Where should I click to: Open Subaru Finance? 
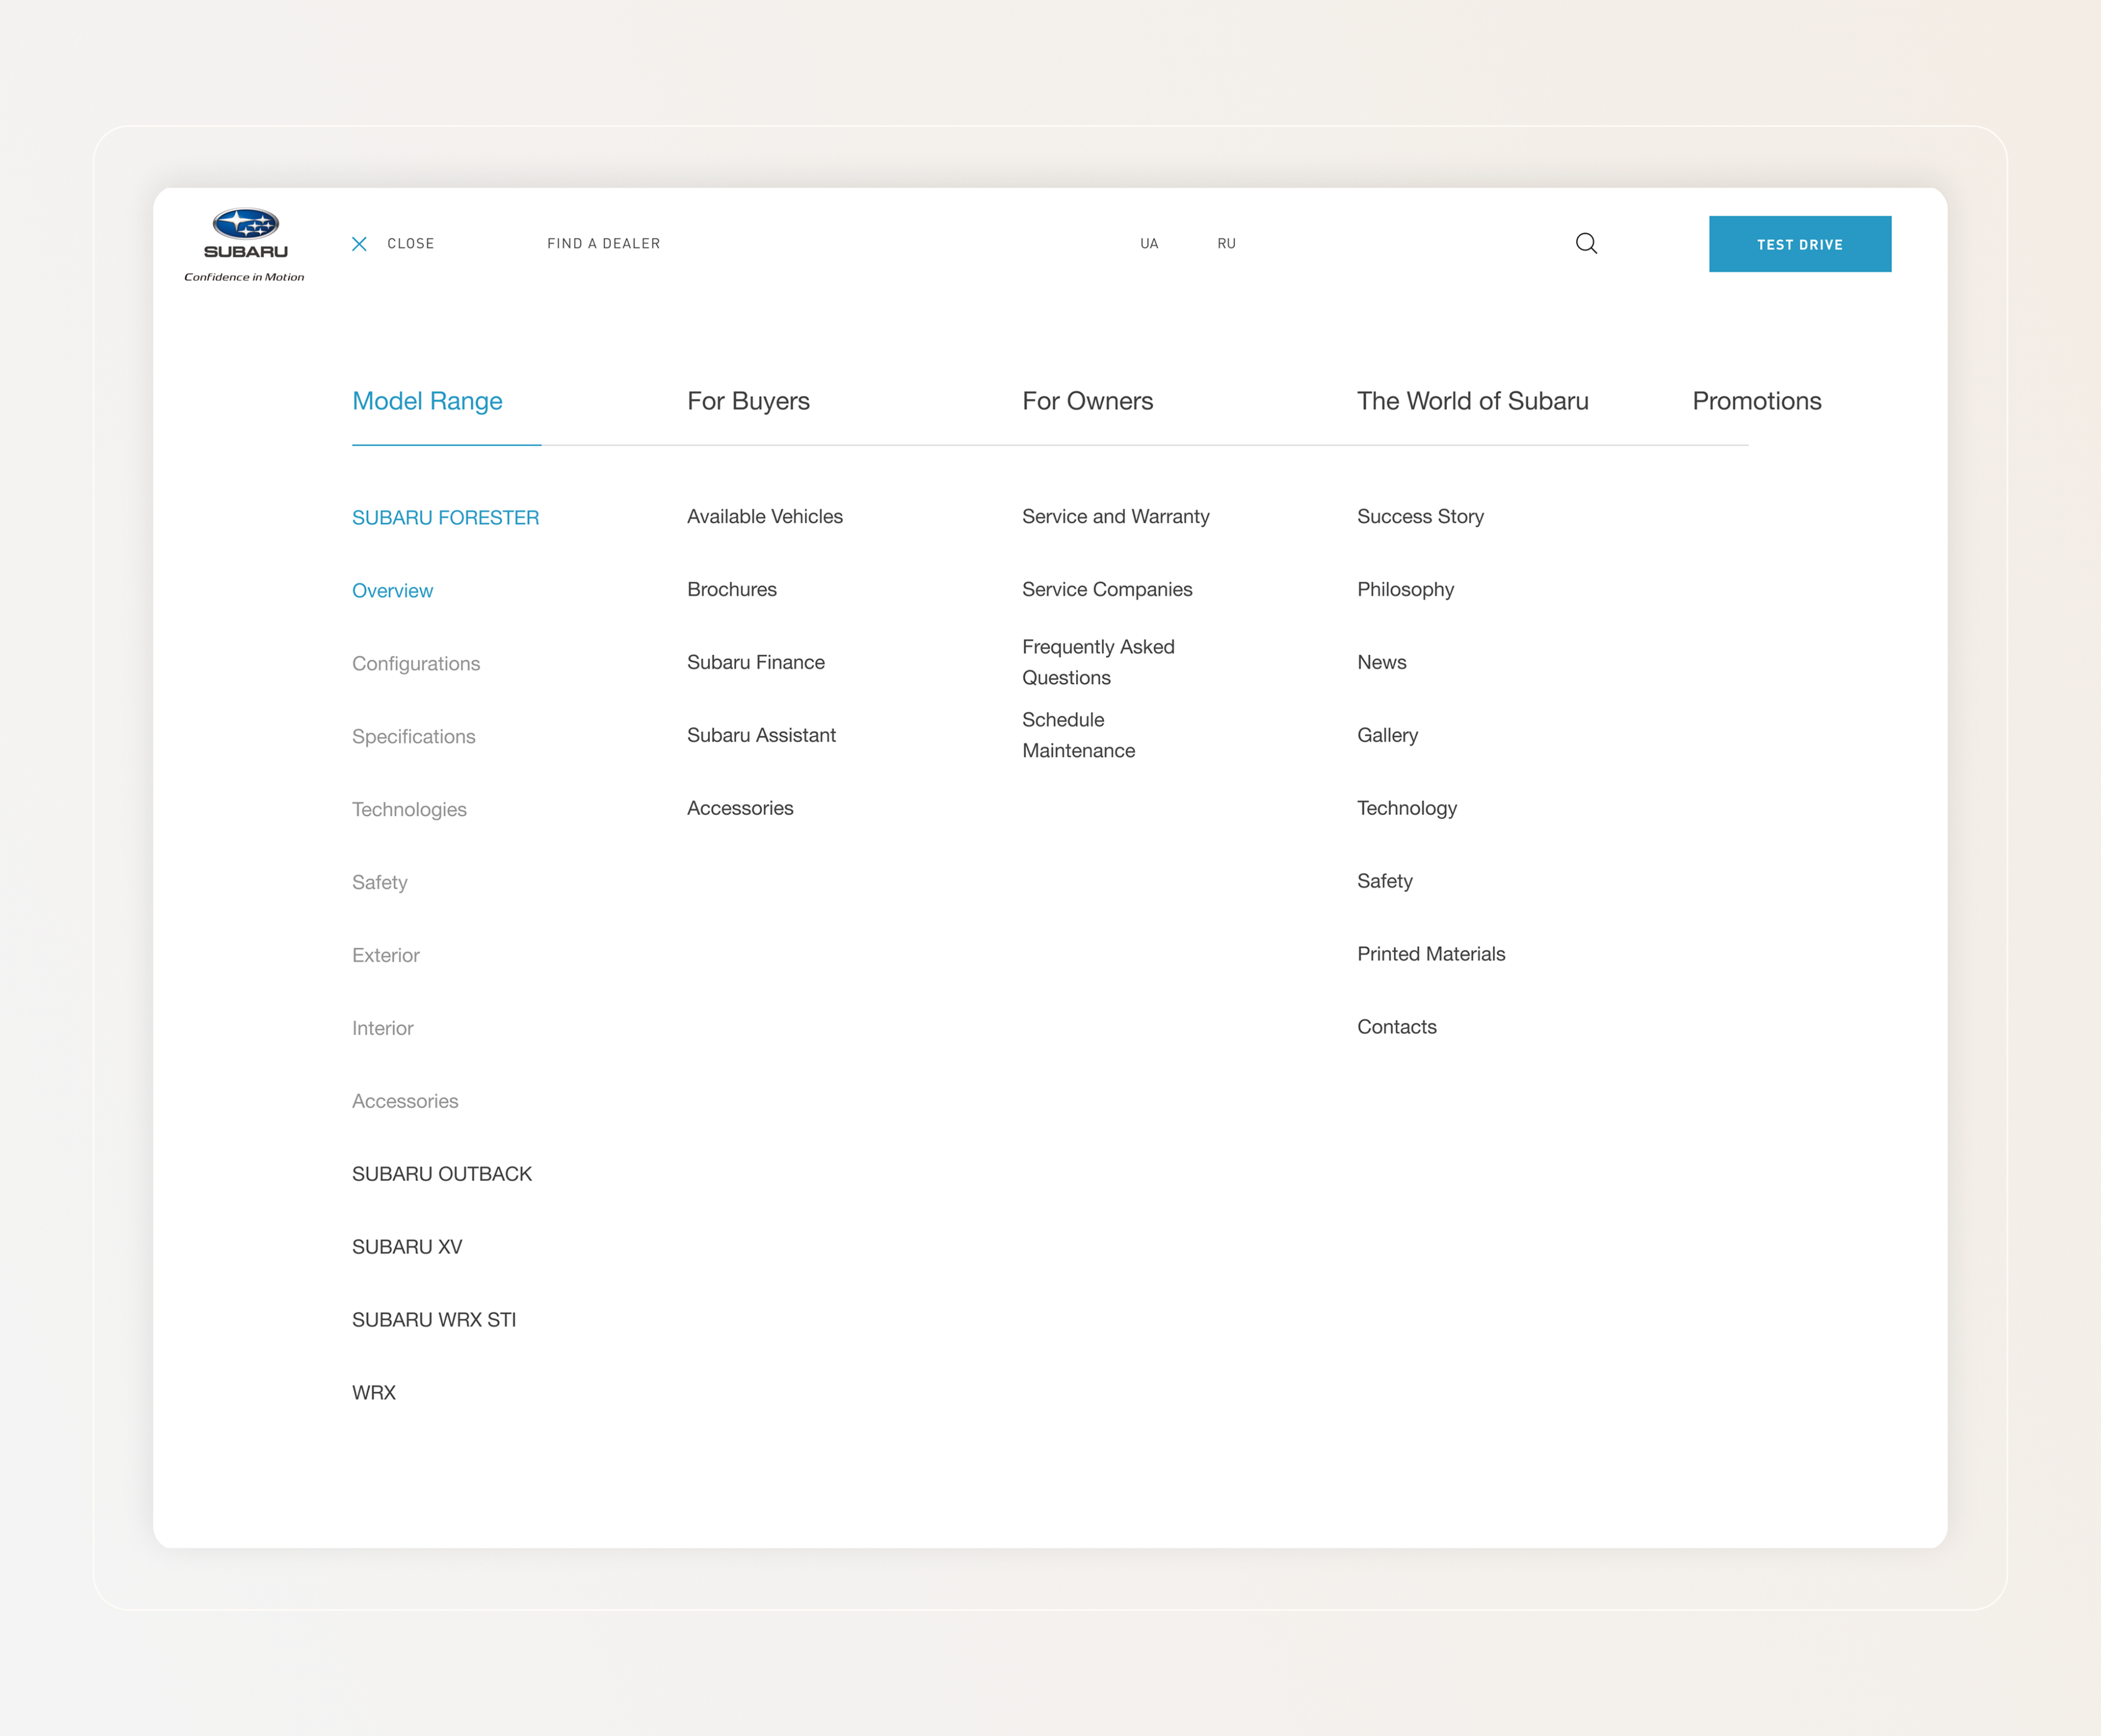point(756,663)
